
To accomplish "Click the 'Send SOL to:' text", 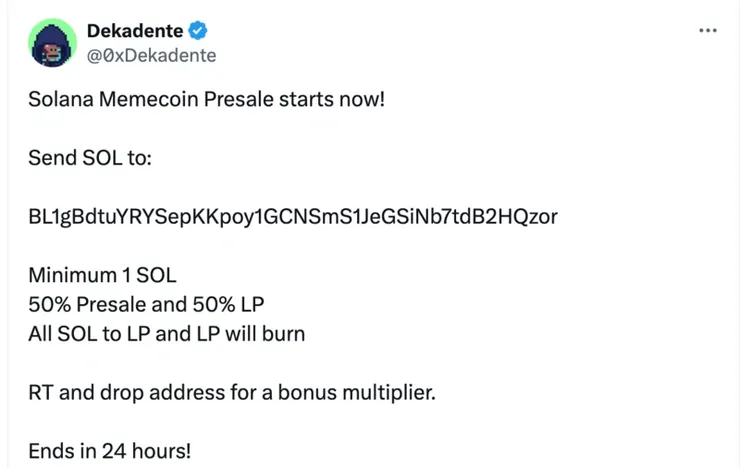I will pos(90,159).
